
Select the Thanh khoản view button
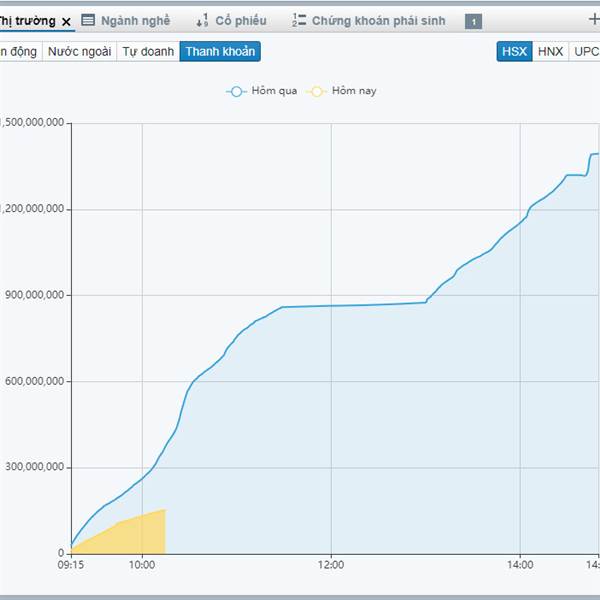(220, 51)
